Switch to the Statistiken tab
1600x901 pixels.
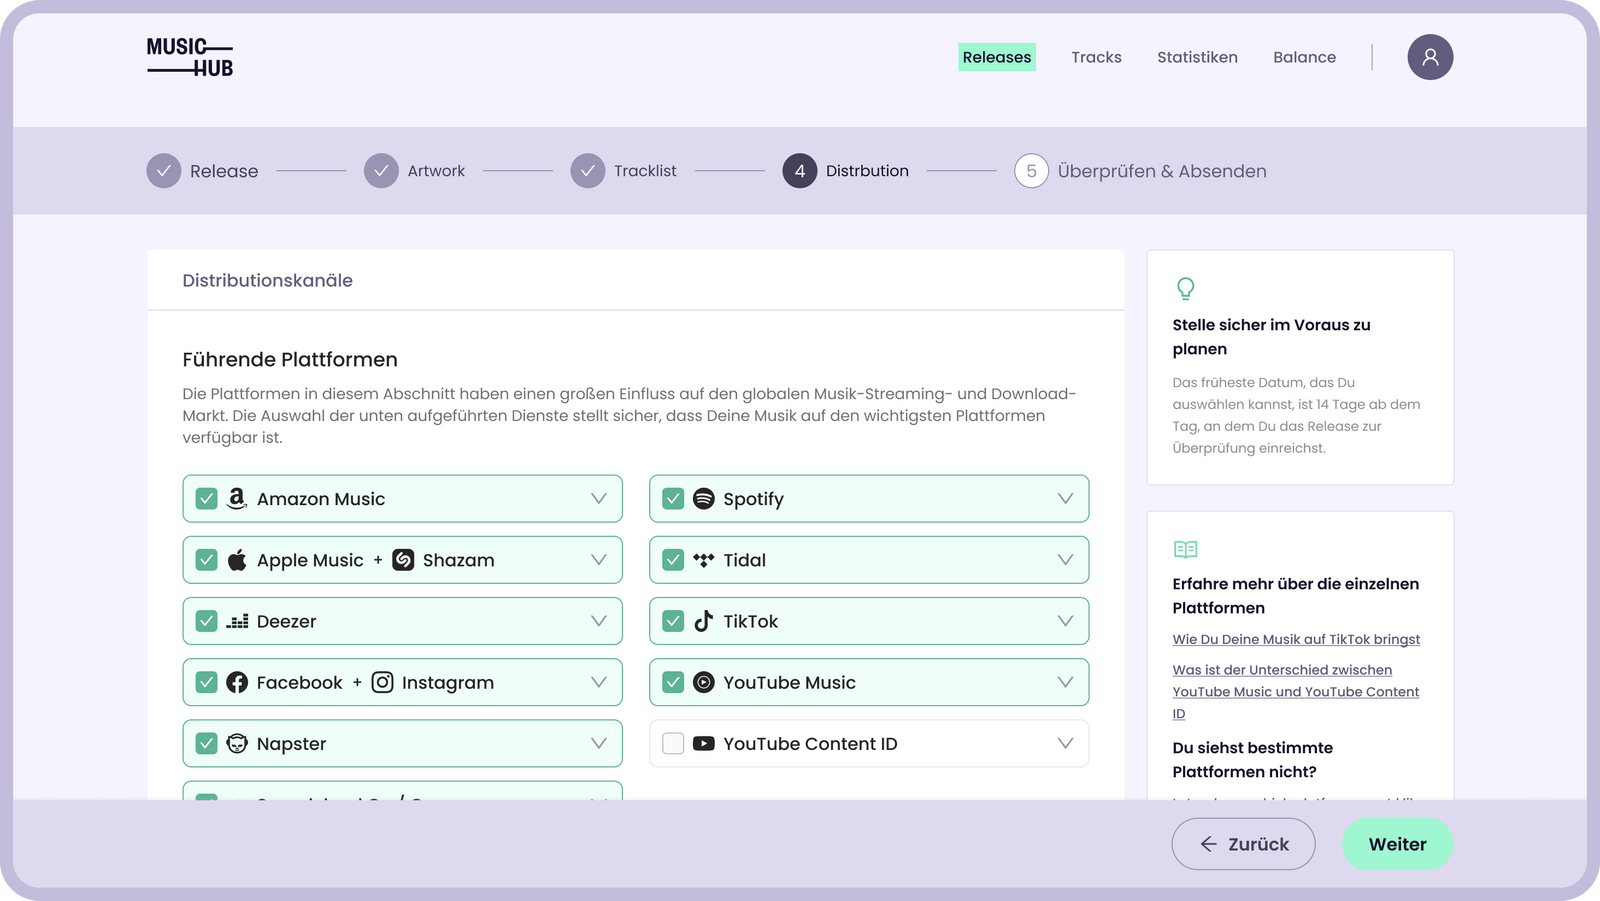[1197, 57]
